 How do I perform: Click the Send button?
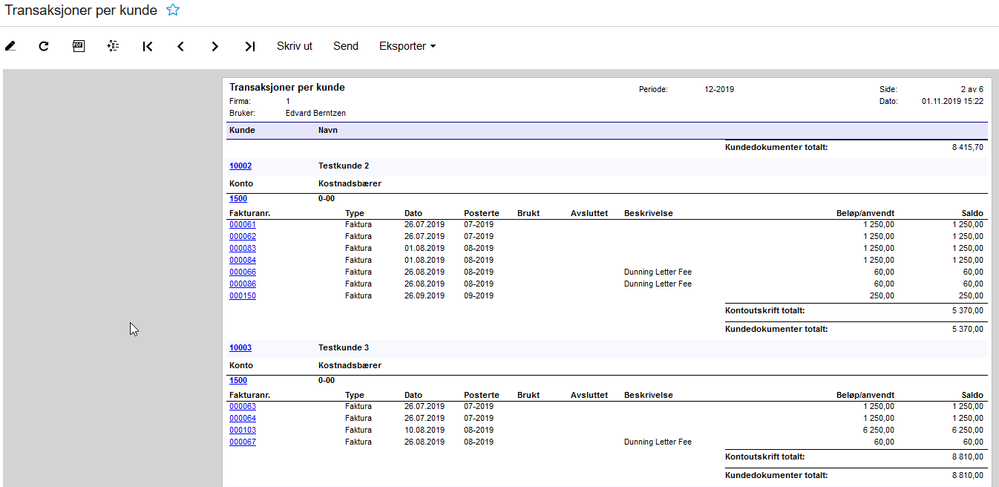pyautogui.click(x=346, y=46)
